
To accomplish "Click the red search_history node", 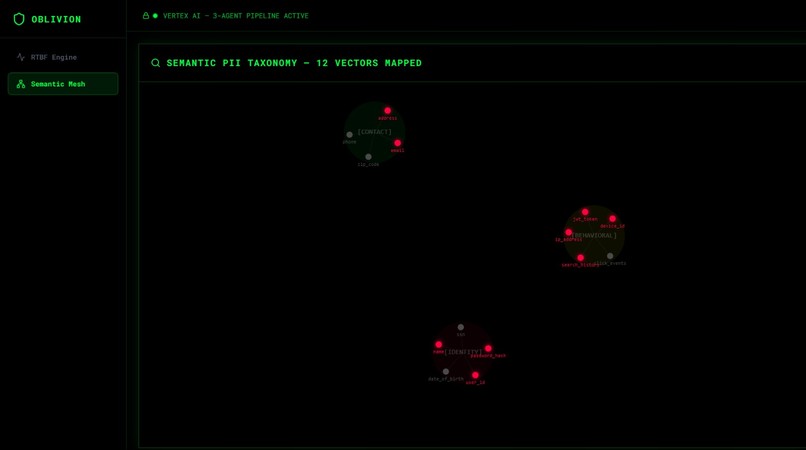I will [x=580, y=258].
